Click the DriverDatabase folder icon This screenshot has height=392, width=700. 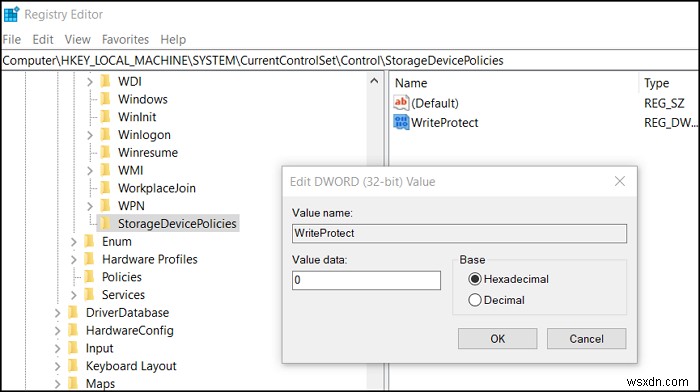point(74,313)
